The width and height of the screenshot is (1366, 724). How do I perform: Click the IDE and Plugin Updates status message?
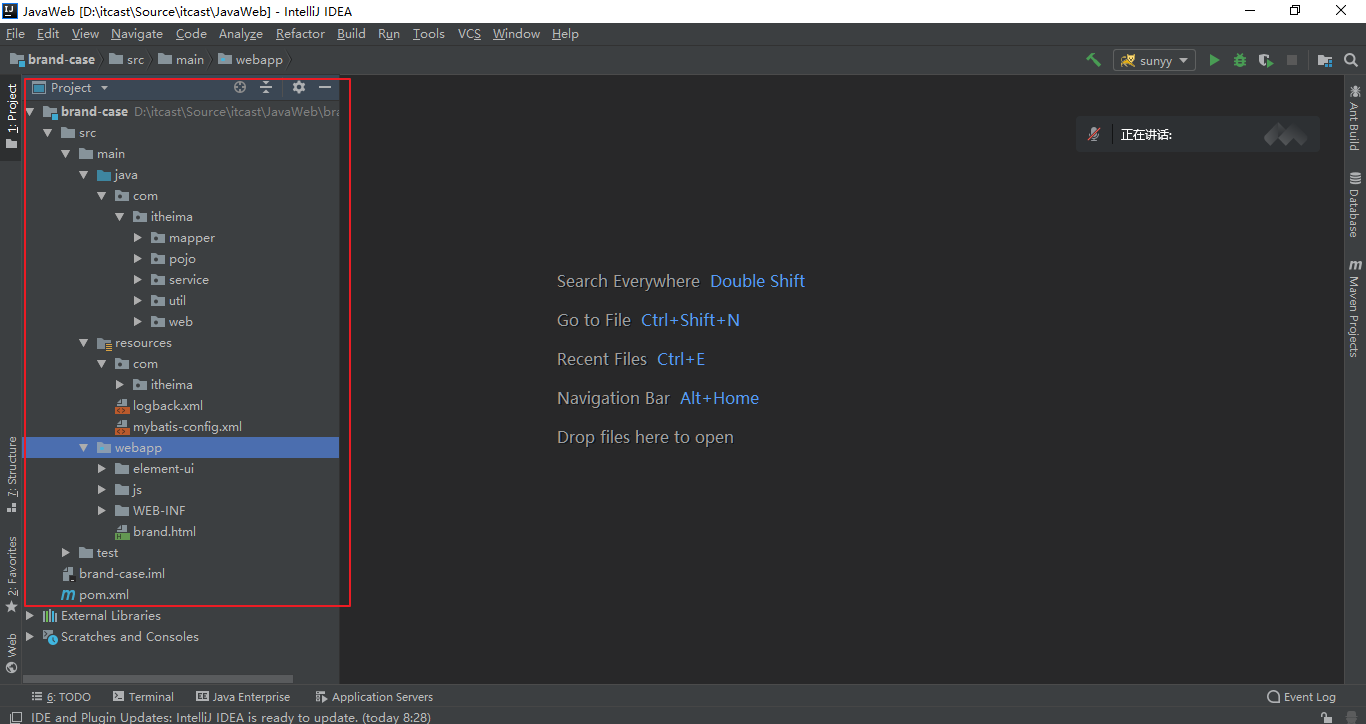[231, 717]
